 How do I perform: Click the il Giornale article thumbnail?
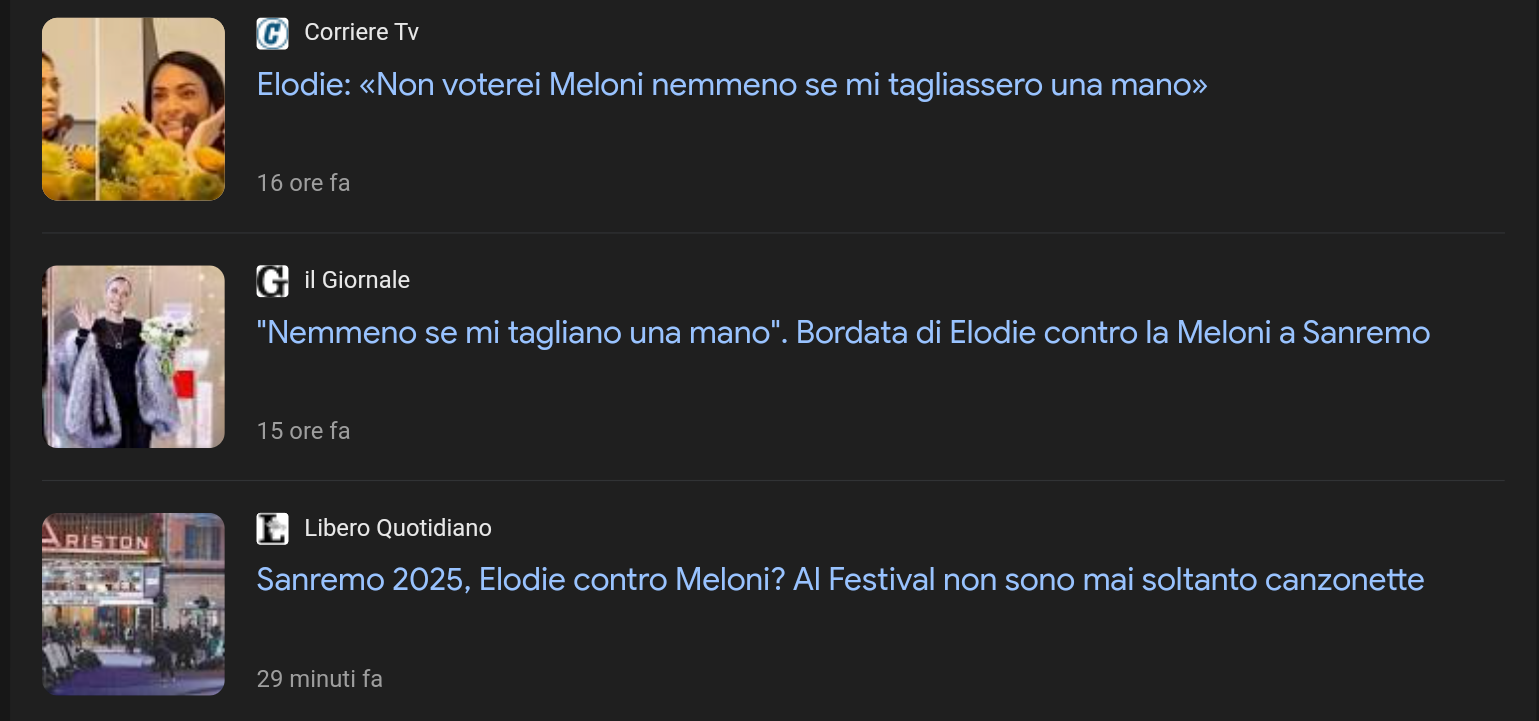133,356
